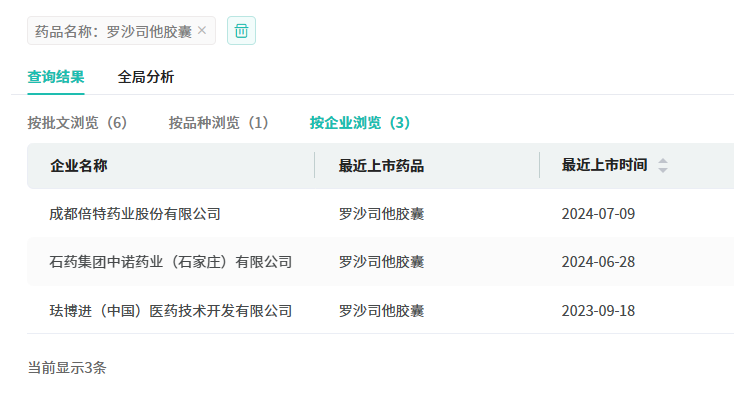Select the 按批文浏览 (6) view
734x410 pixels.
[x=78, y=123]
